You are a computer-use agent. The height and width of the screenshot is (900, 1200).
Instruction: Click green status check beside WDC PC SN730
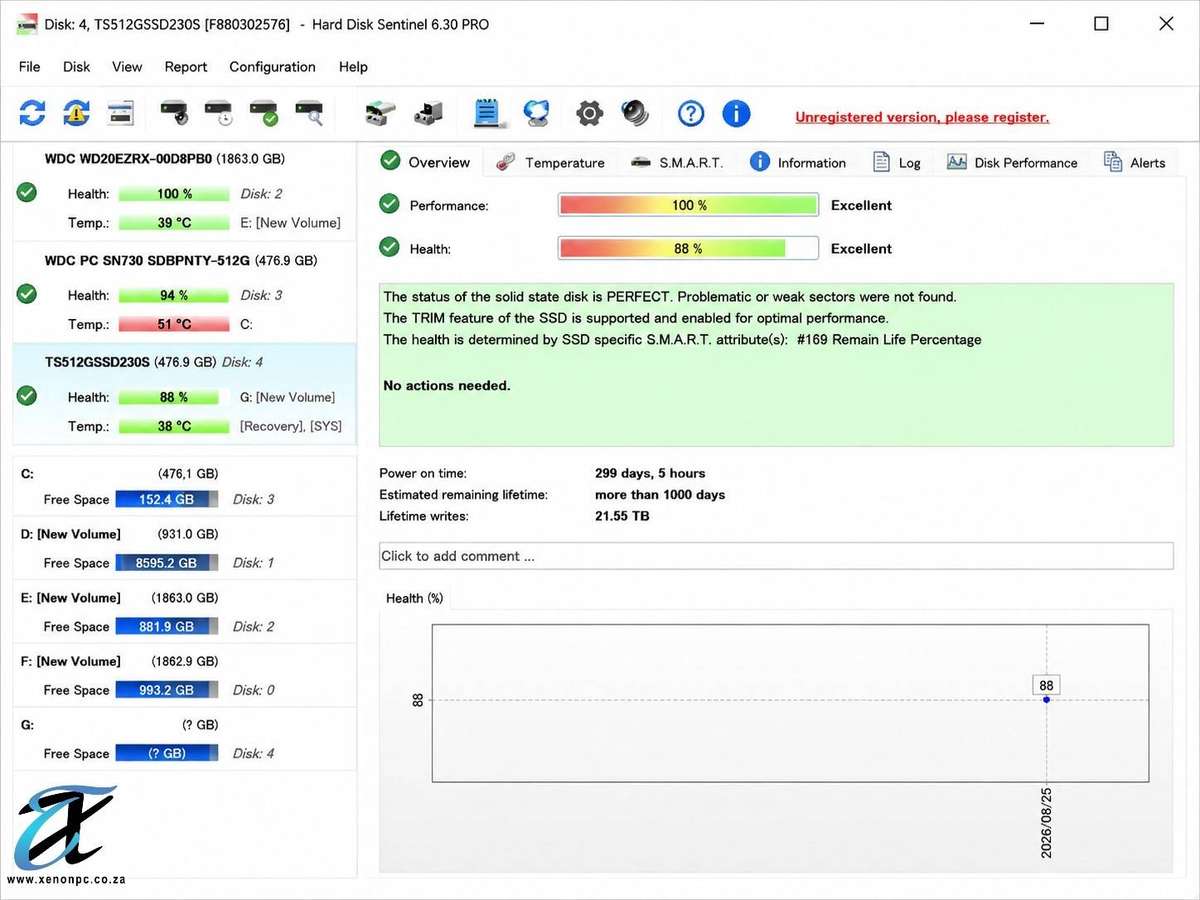tap(27, 294)
